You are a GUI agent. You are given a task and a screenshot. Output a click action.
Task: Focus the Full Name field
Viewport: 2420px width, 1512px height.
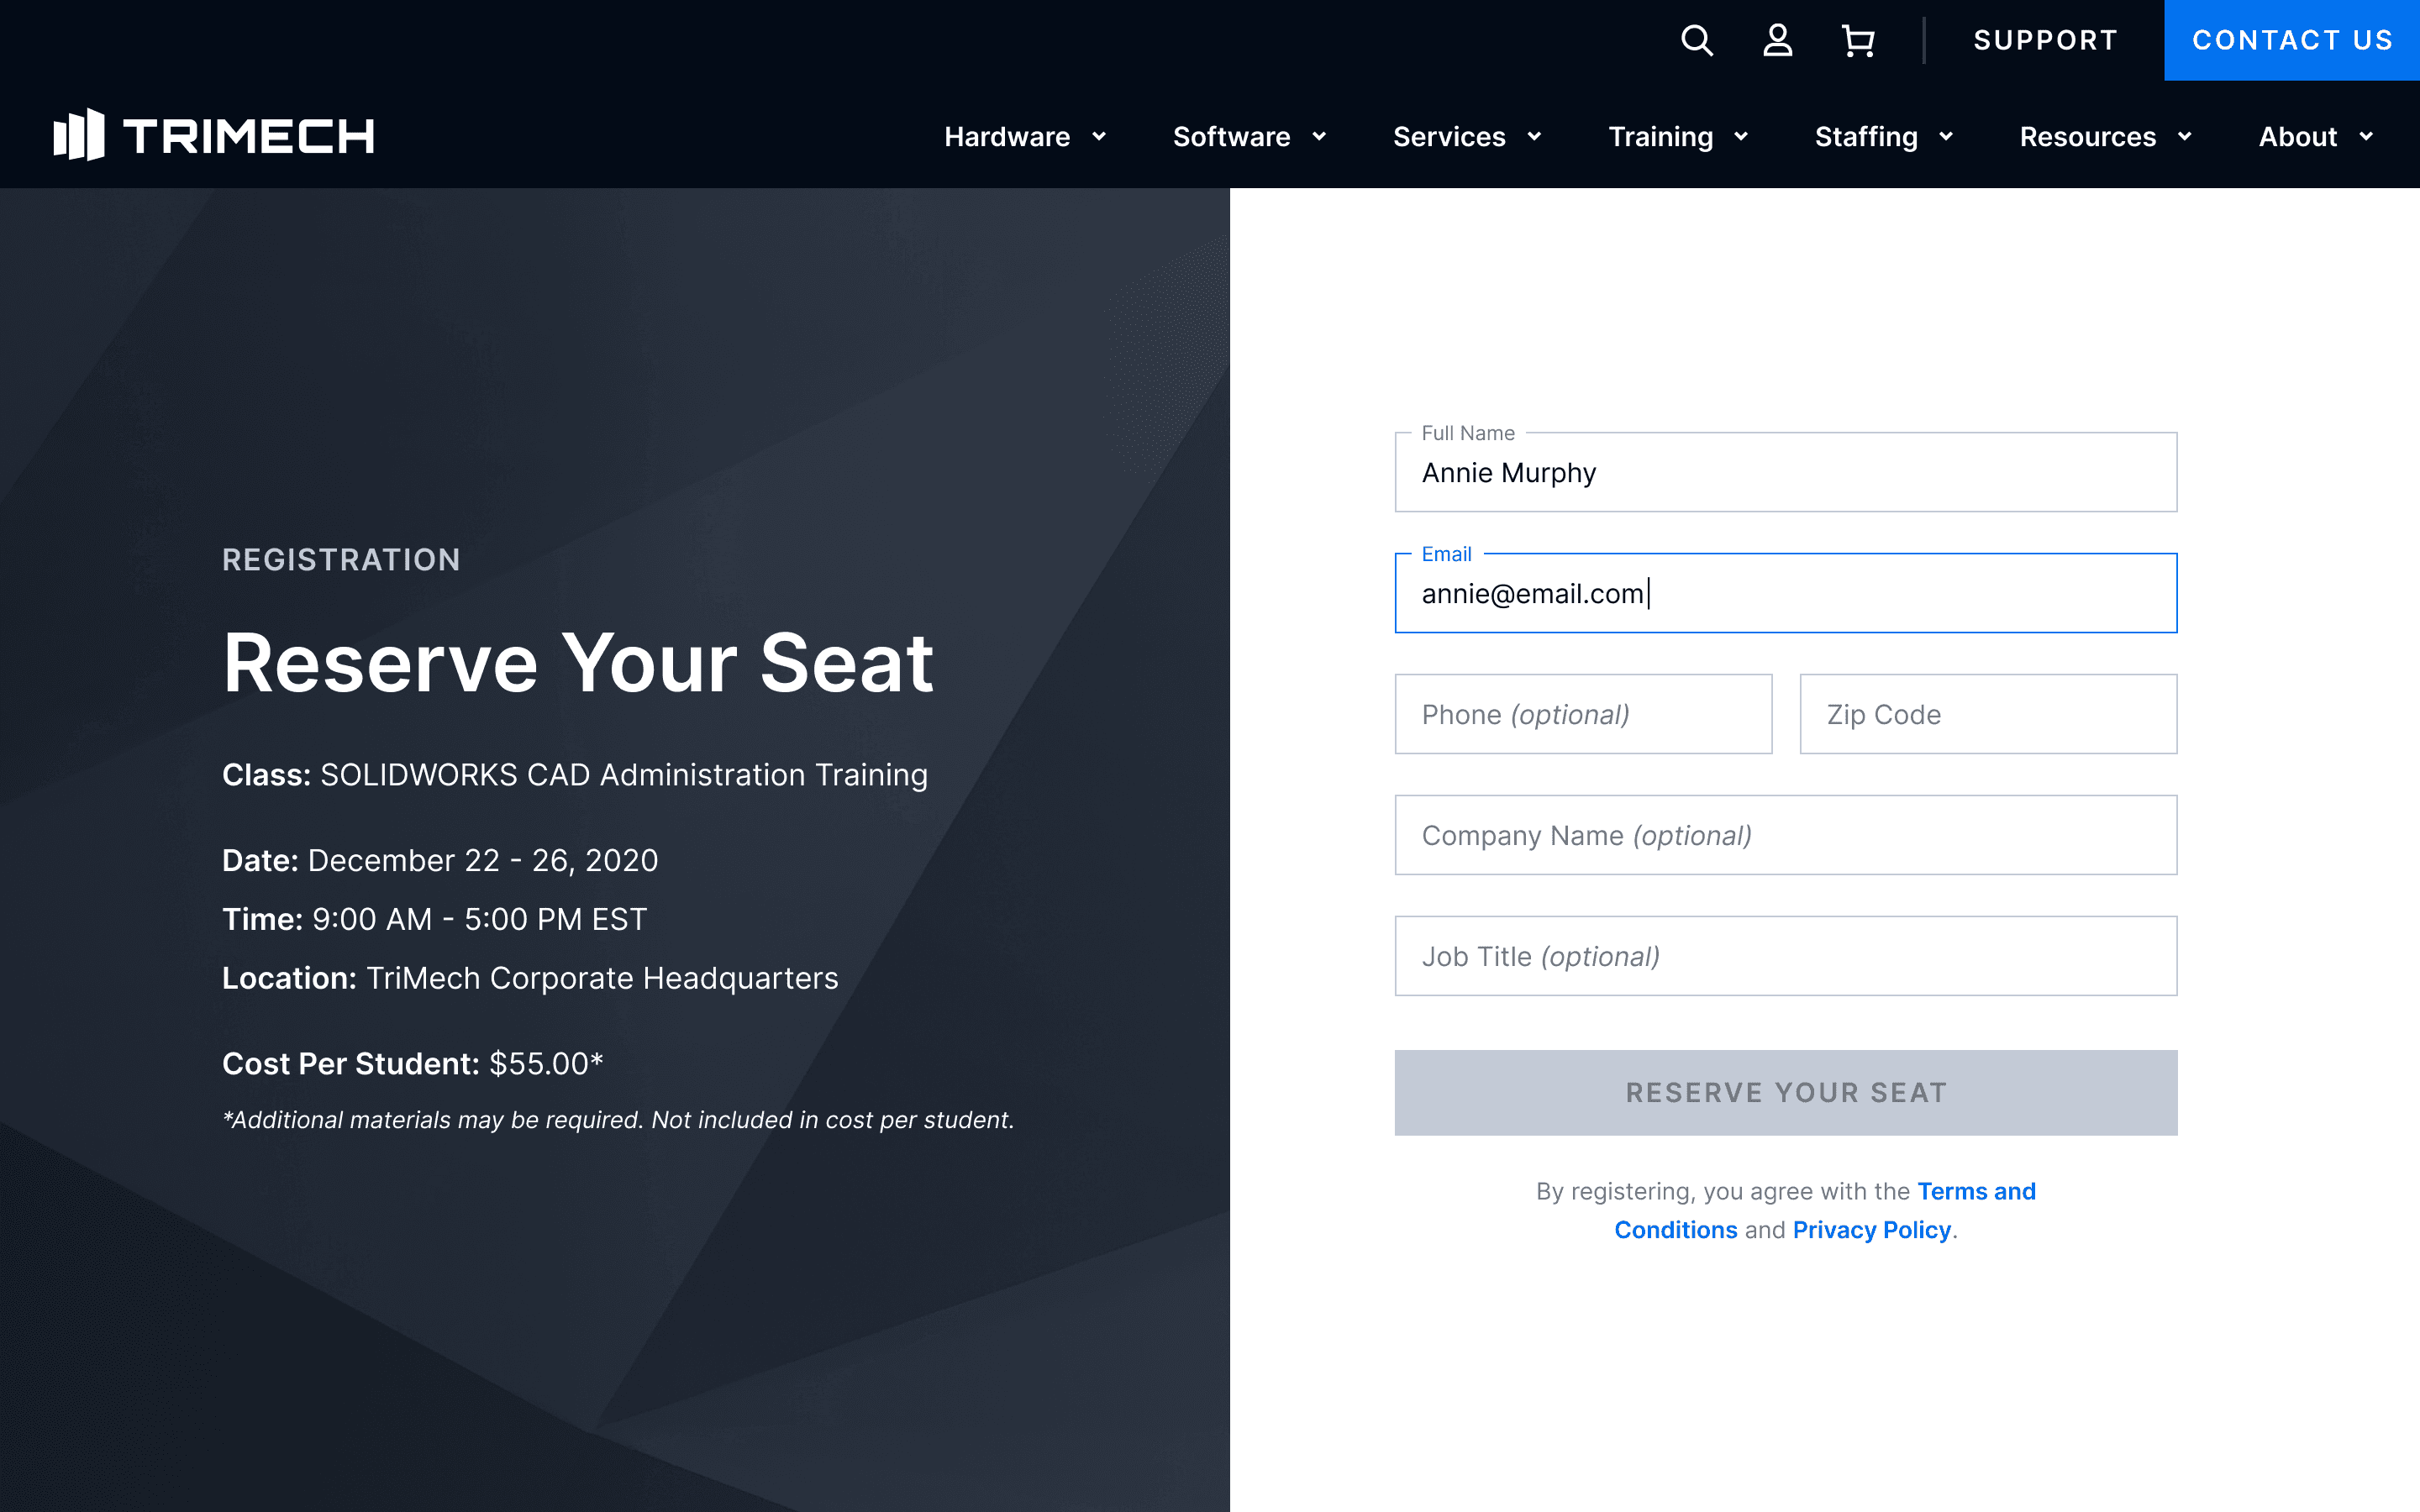[x=1785, y=472]
